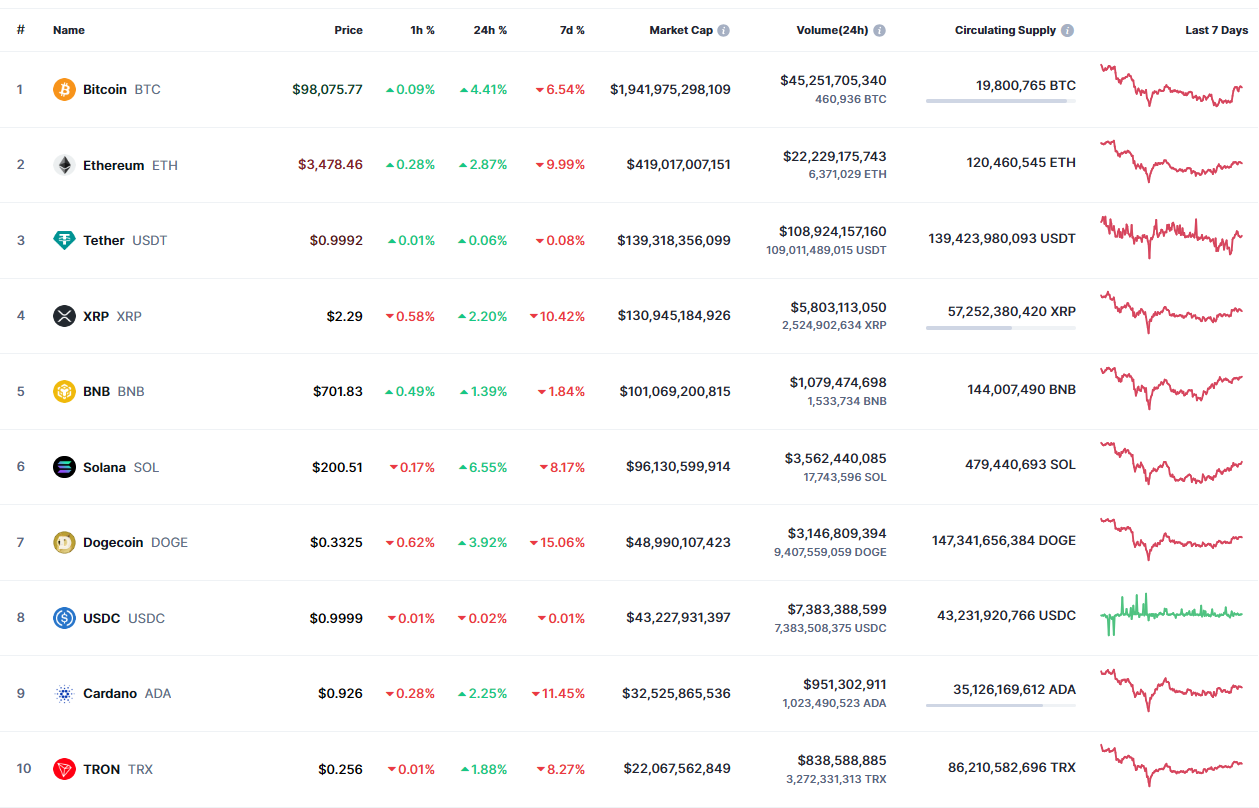
Task: Click the XRP coin logo icon
Action: [64, 316]
